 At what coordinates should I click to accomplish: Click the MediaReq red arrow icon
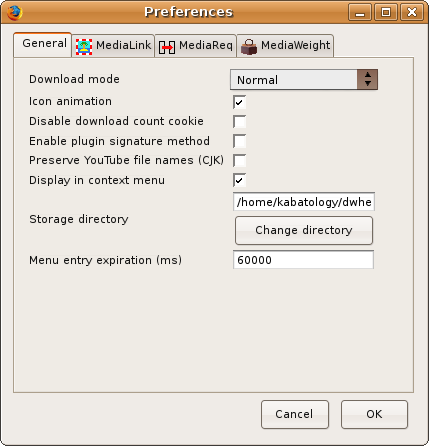click(x=167, y=47)
